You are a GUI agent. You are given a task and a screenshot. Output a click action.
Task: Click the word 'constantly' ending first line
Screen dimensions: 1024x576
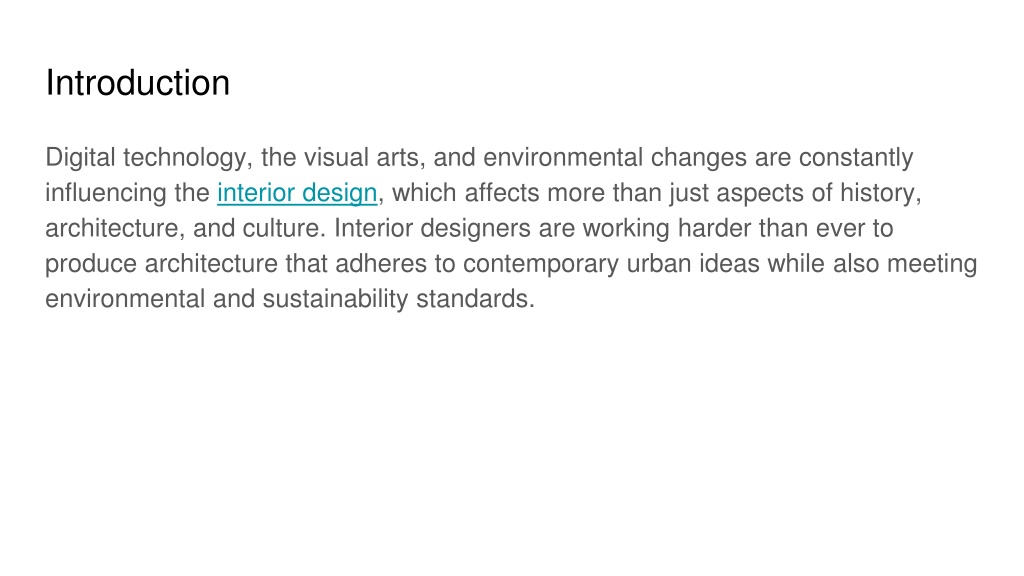(x=856, y=158)
